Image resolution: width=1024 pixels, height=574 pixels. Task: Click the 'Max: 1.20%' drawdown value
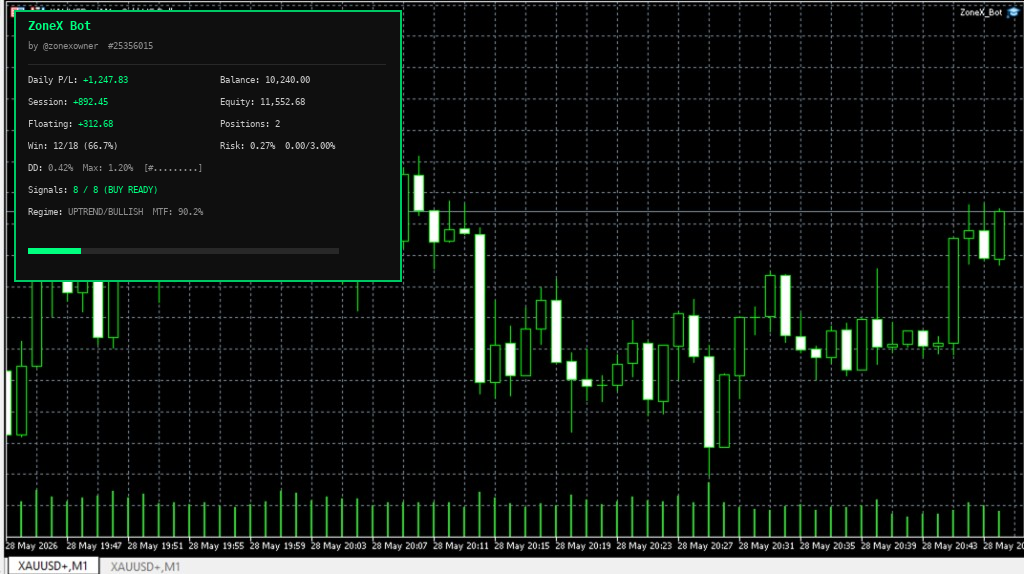(108, 168)
